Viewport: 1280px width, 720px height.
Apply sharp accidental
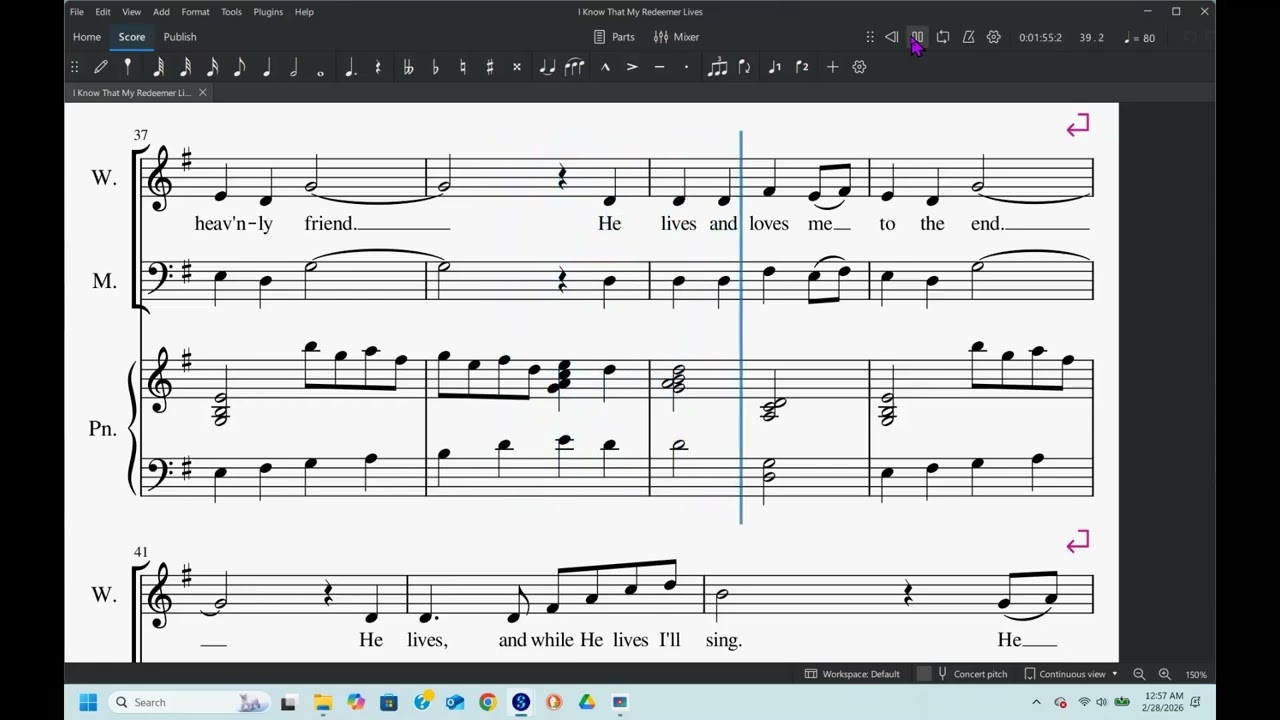[490, 67]
